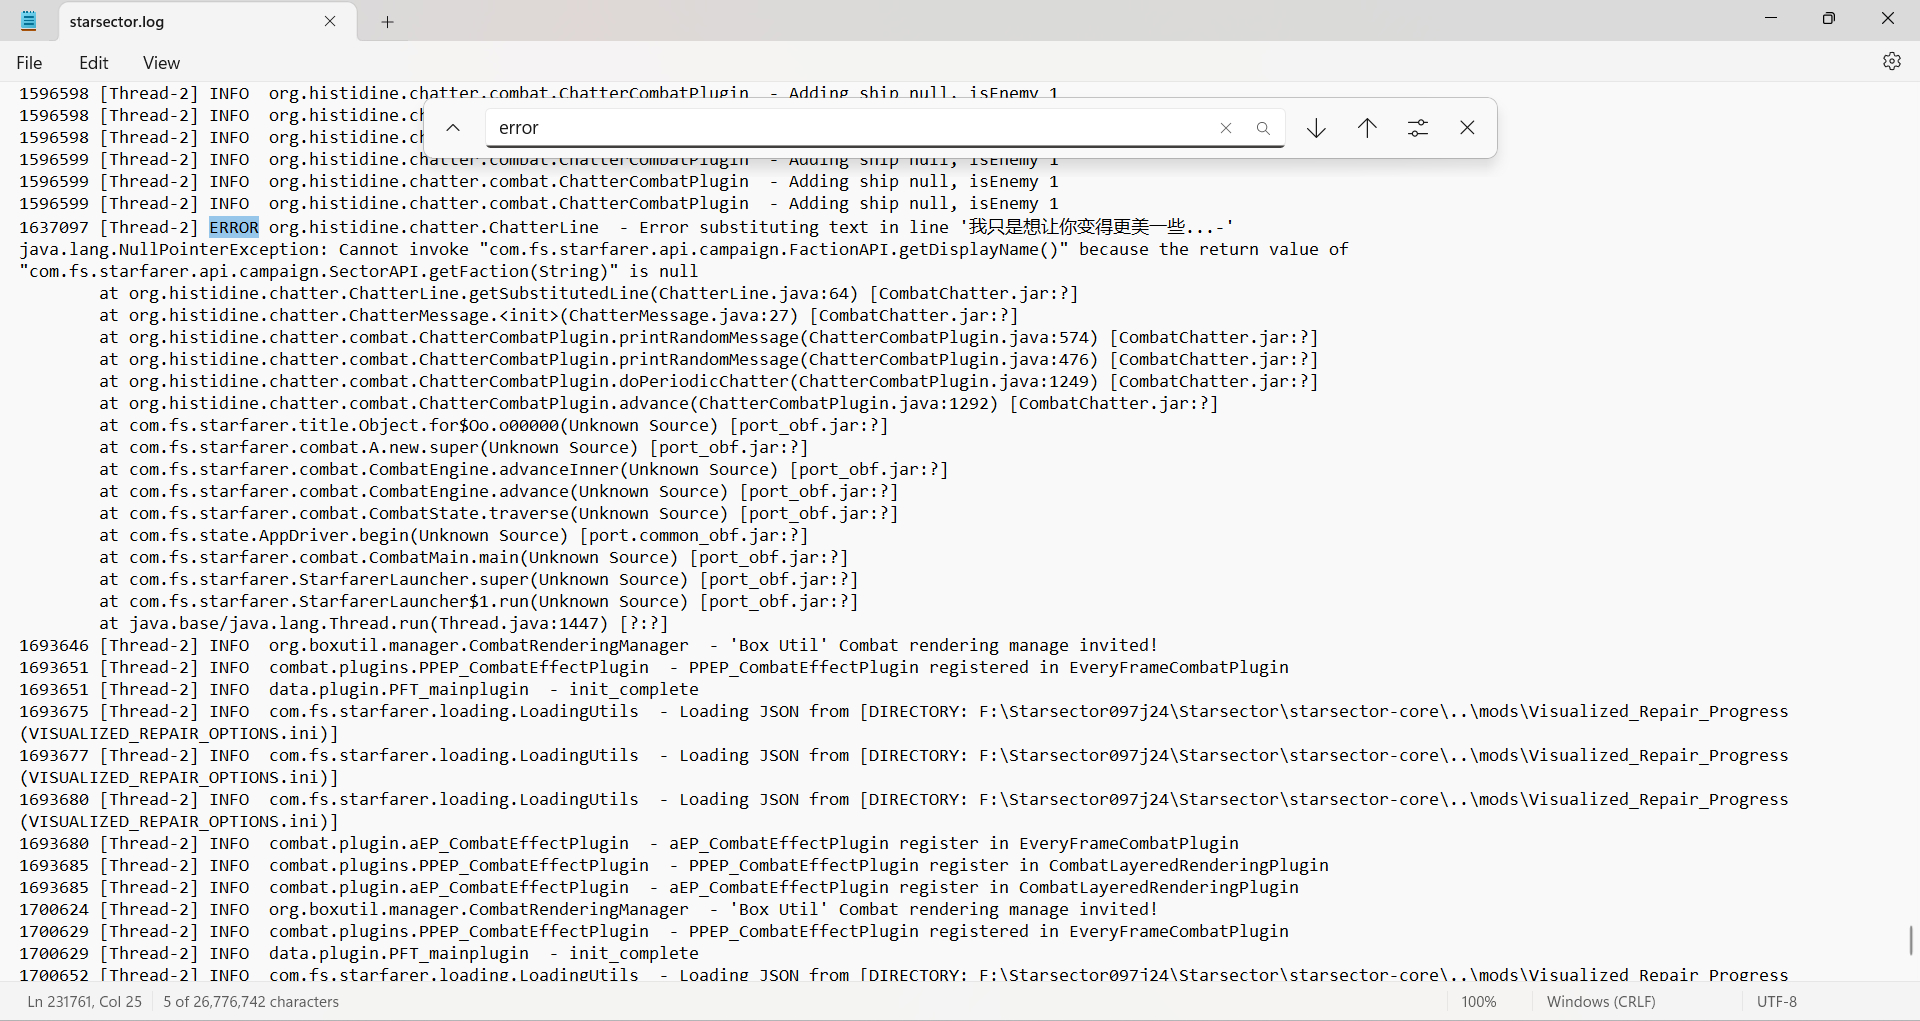
Task: Click the find next down arrow
Action: point(1316,128)
